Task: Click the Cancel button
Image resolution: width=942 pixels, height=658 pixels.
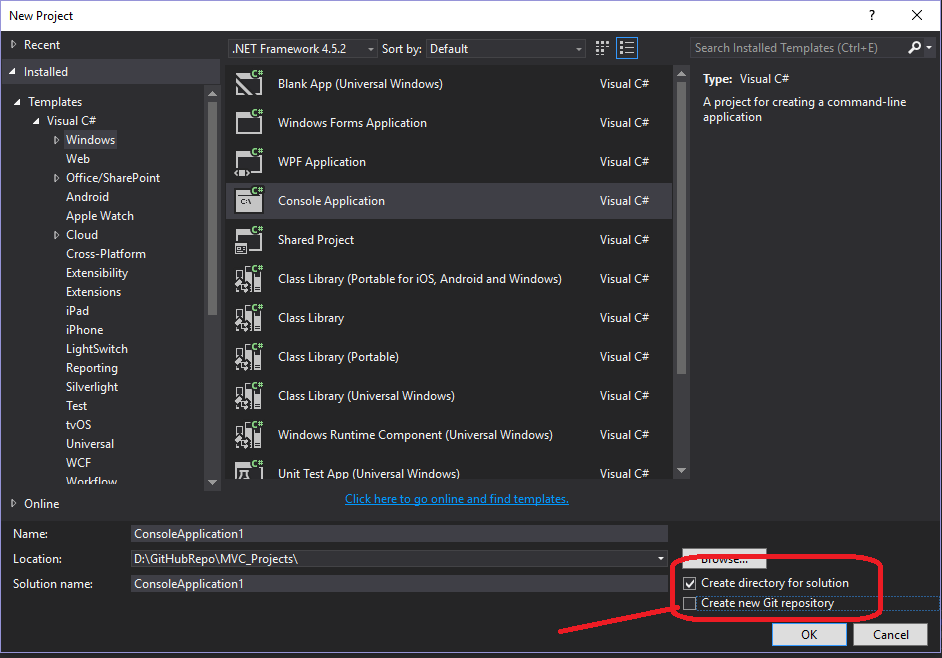Action: (890, 635)
